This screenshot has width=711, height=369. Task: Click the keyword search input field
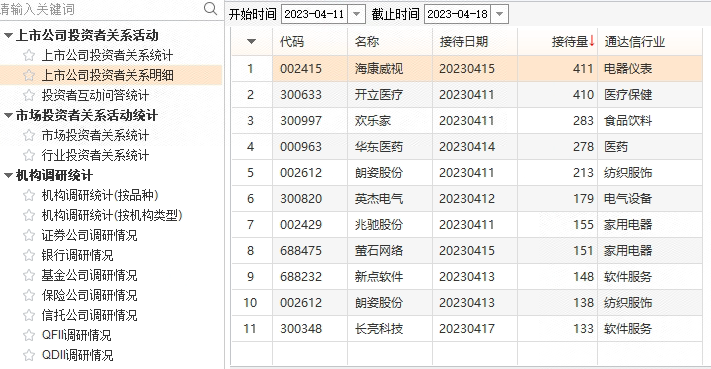click(x=100, y=9)
